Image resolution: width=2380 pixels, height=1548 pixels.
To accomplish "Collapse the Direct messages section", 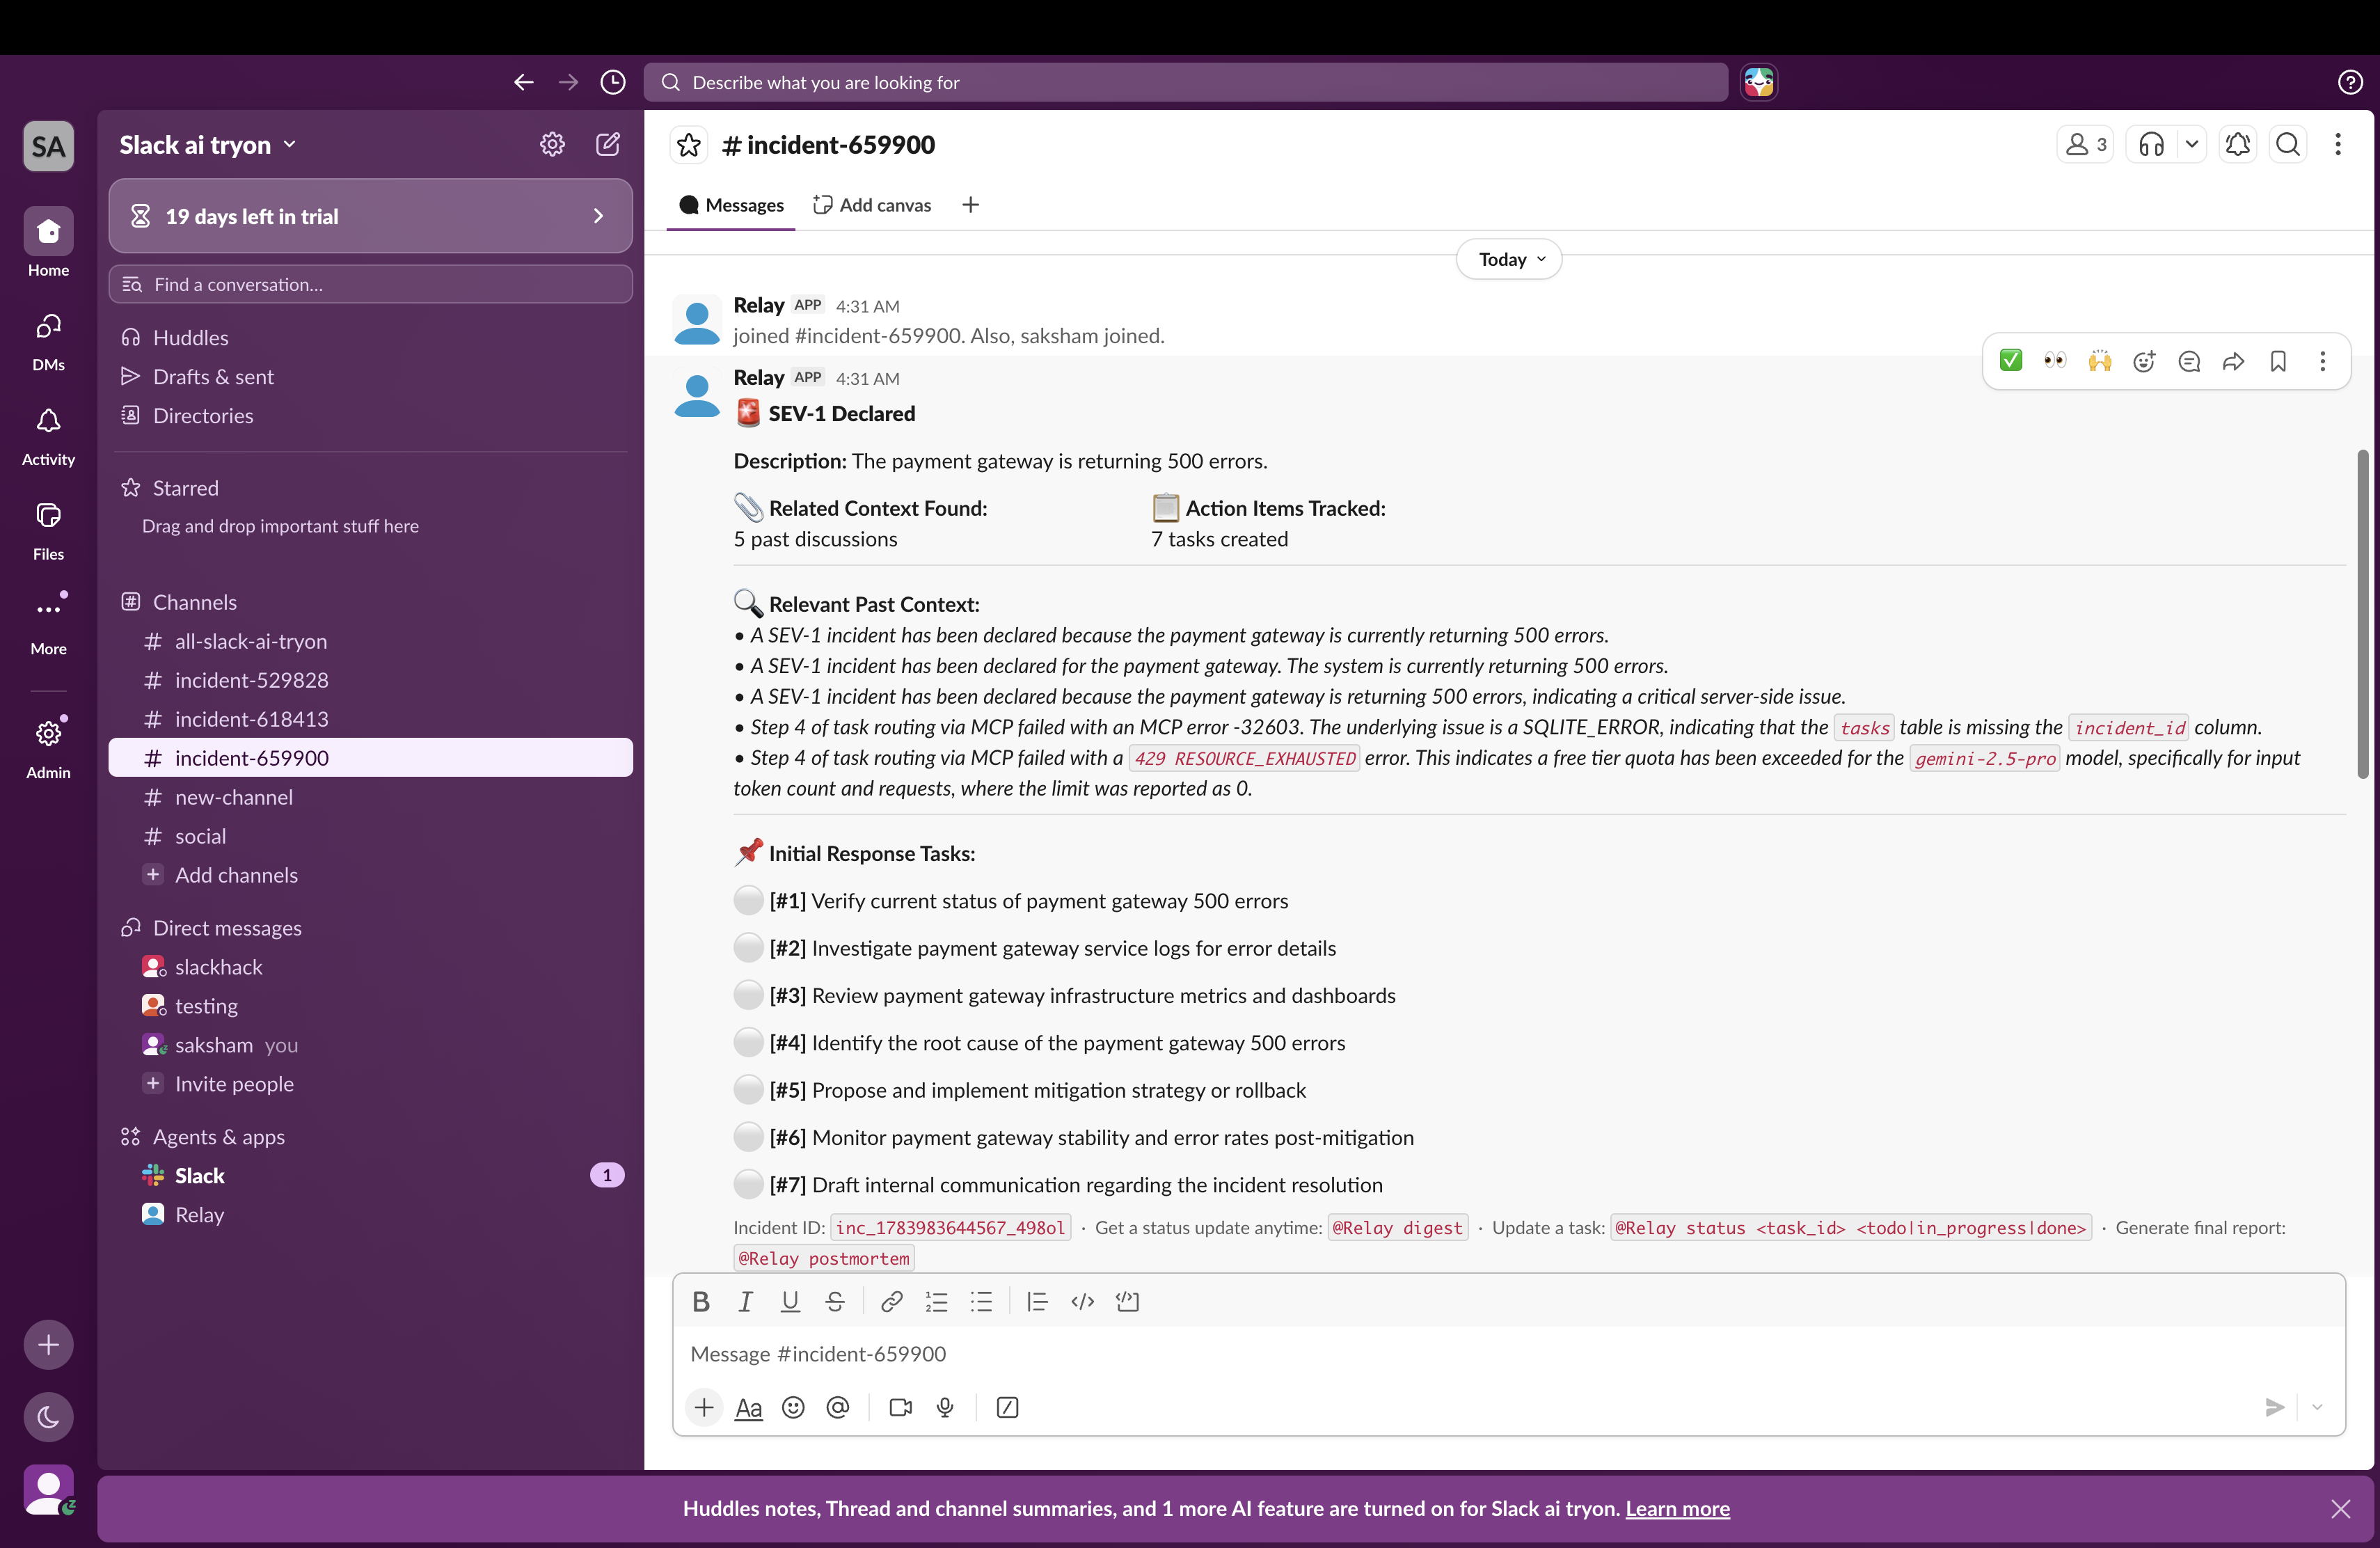I will (227, 928).
